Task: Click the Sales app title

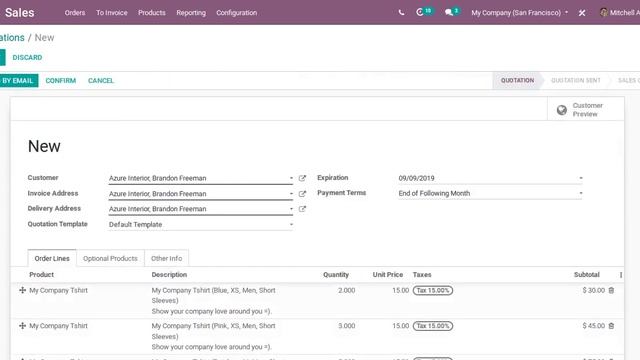Action: coord(19,13)
